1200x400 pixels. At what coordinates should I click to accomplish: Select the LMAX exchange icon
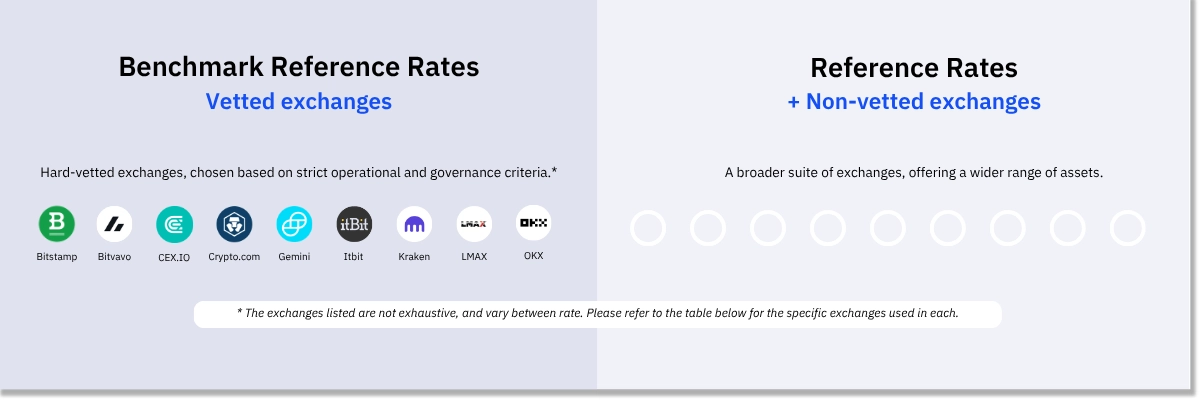[x=474, y=225]
